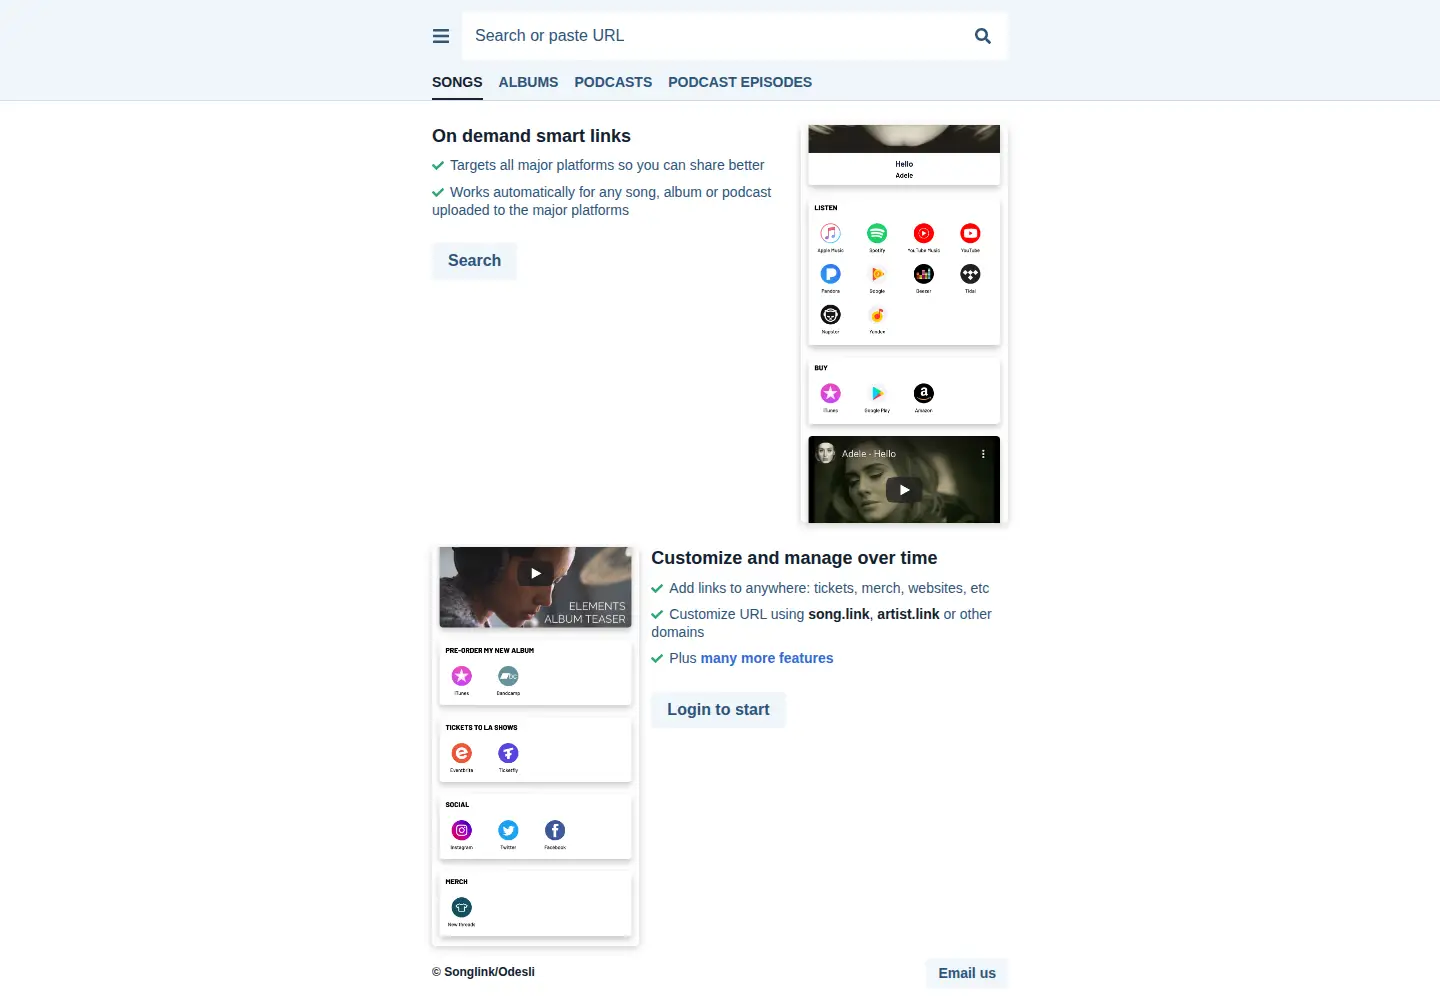Click the Pandora icon
The image size is (1440, 1000).
pos(830,274)
